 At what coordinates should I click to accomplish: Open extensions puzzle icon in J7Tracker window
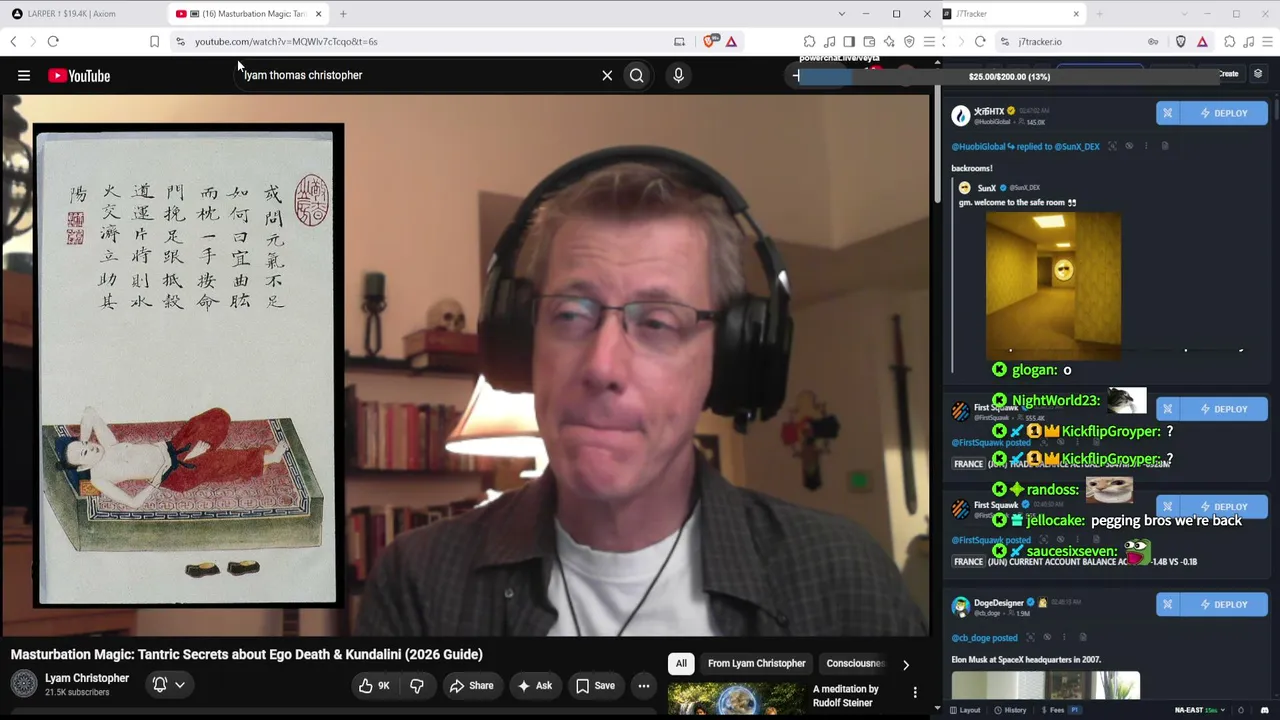coord(1230,41)
